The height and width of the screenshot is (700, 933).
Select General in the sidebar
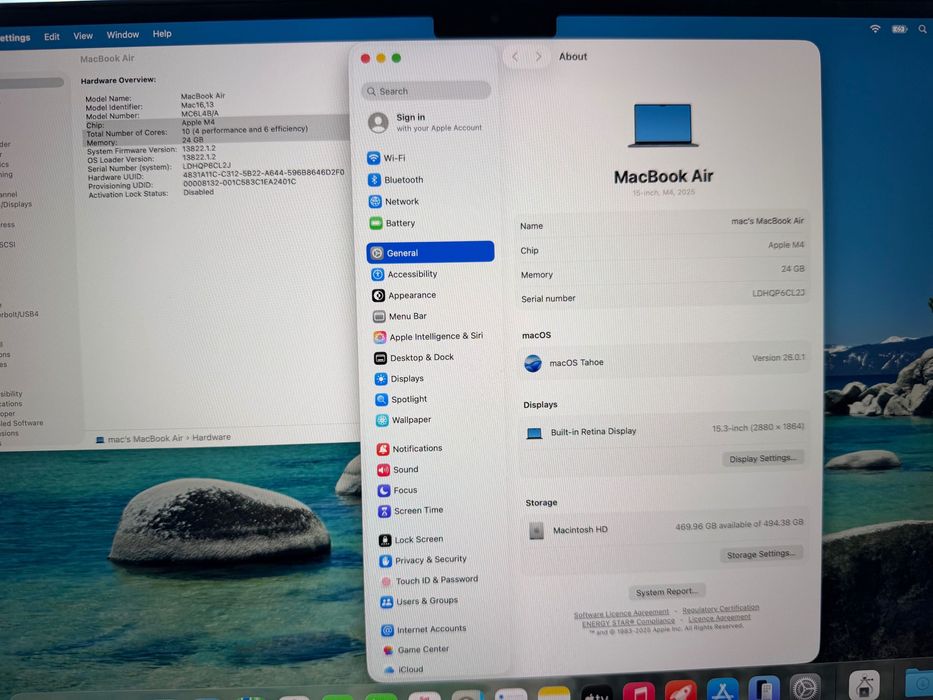[x=430, y=252]
